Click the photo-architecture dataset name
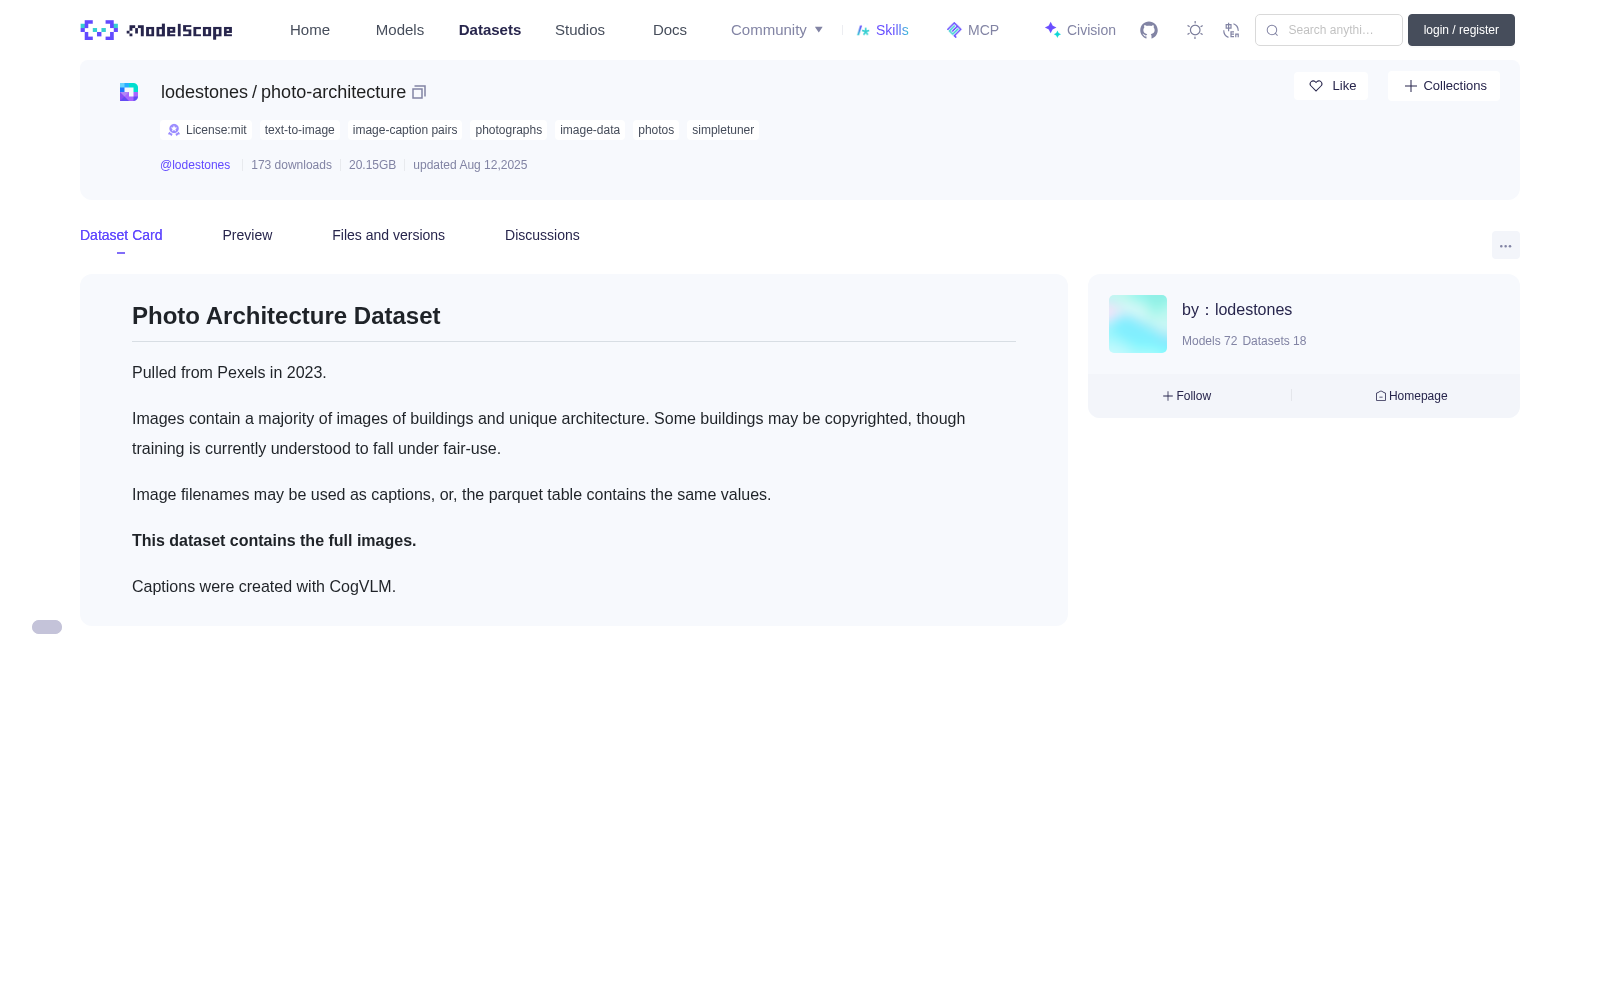 pos(333,92)
